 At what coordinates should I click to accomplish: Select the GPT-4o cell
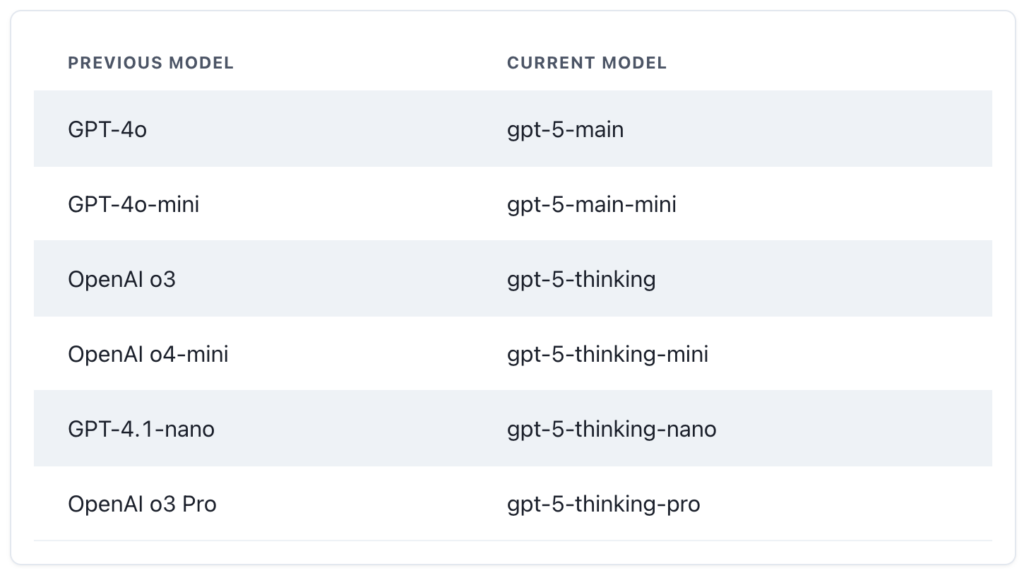[x=107, y=129]
